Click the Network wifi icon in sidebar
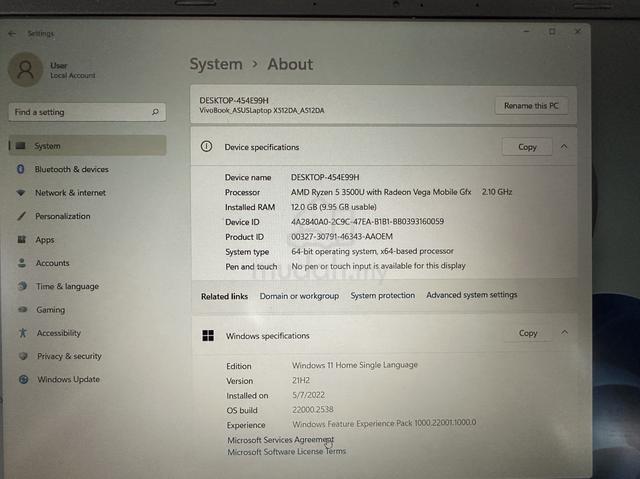This screenshot has height=479, width=640. pyautogui.click(x=21, y=193)
